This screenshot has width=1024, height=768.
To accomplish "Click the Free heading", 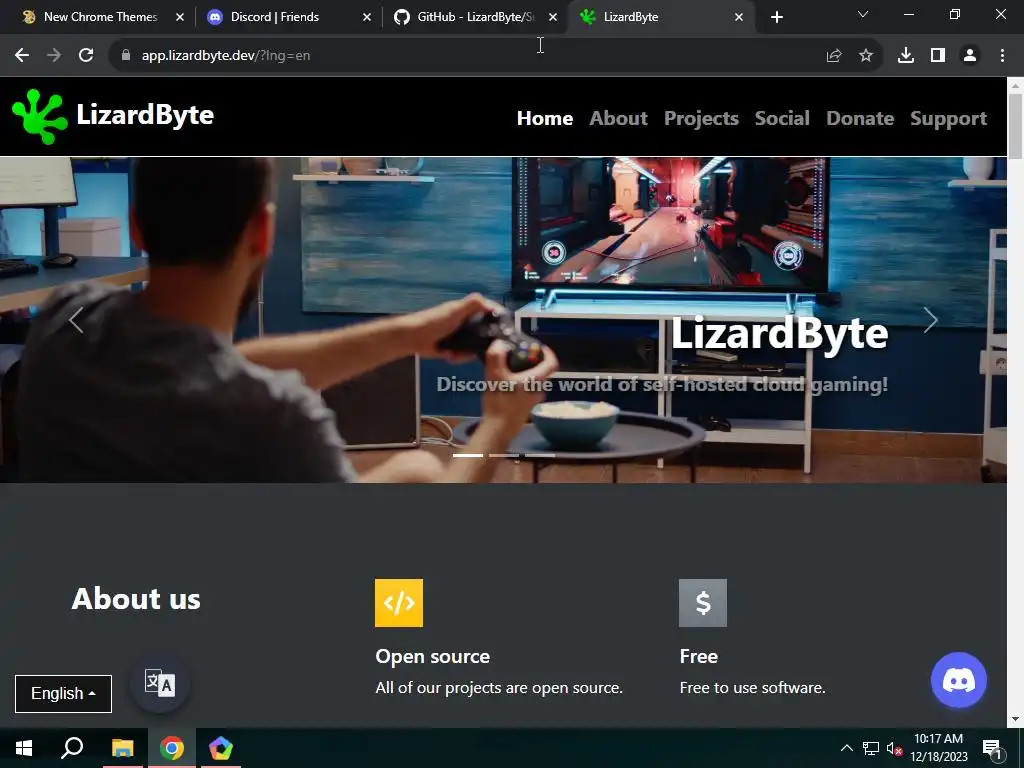I will click(x=698, y=656).
